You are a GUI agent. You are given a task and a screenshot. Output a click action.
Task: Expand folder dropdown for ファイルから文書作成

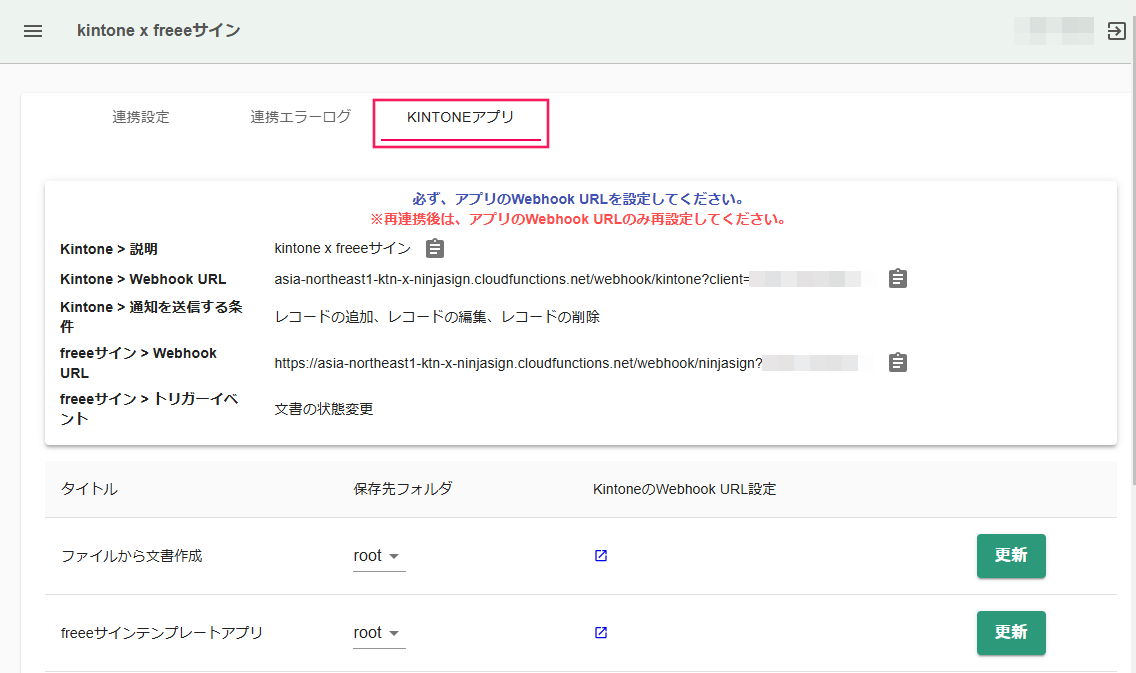coord(379,556)
